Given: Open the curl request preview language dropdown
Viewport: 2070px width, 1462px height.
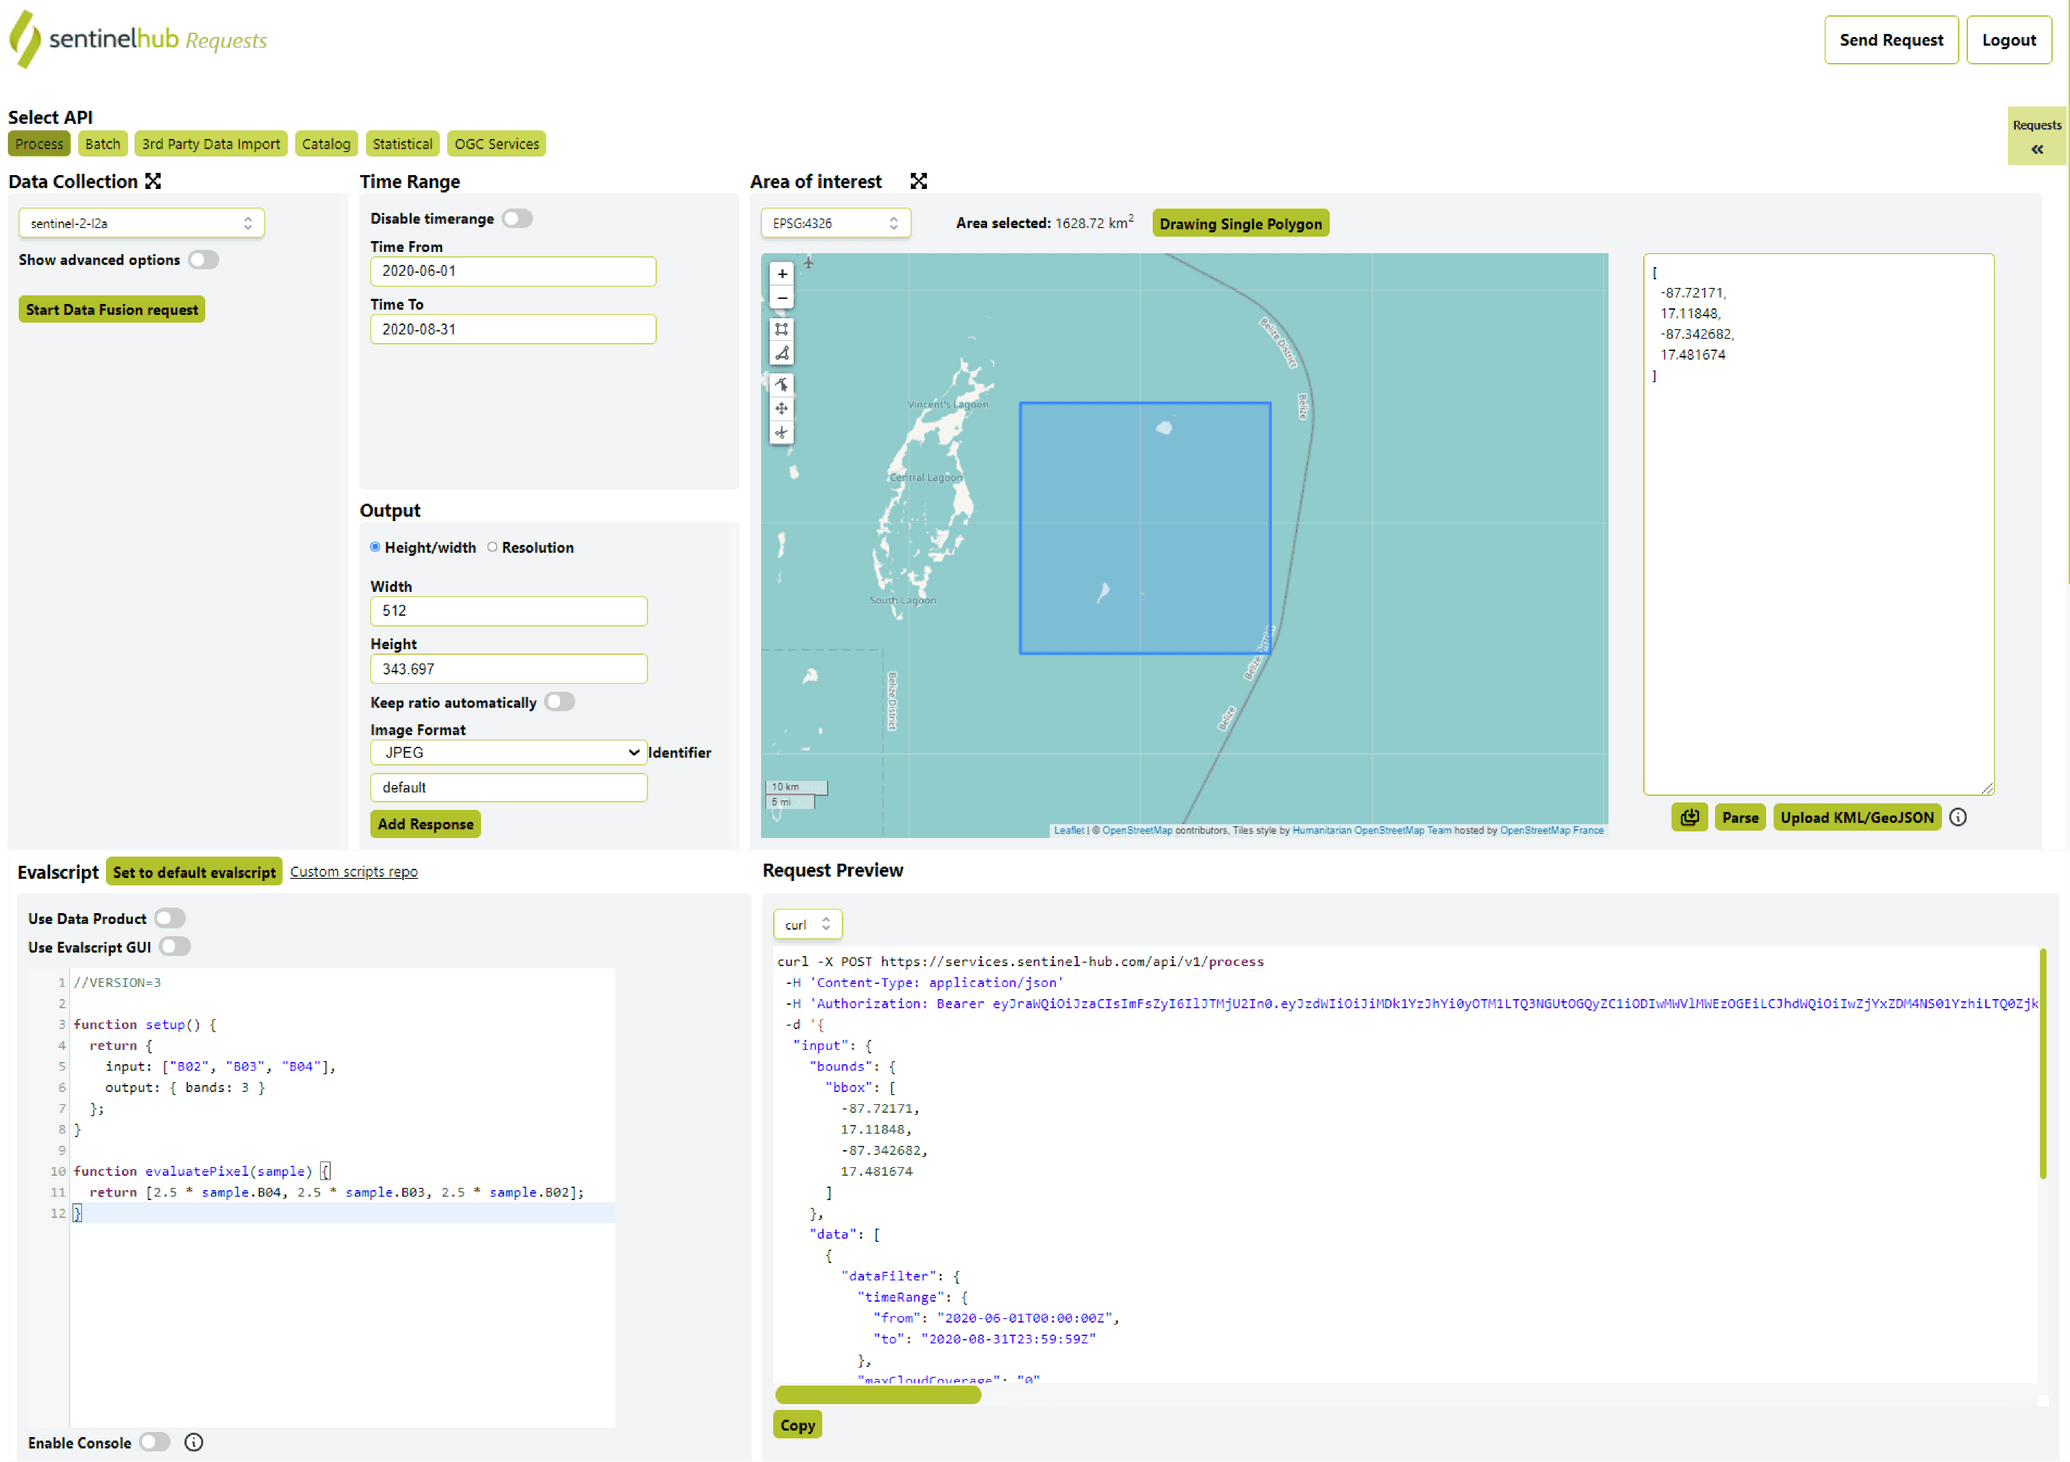Looking at the screenshot, I should point(807,924).
